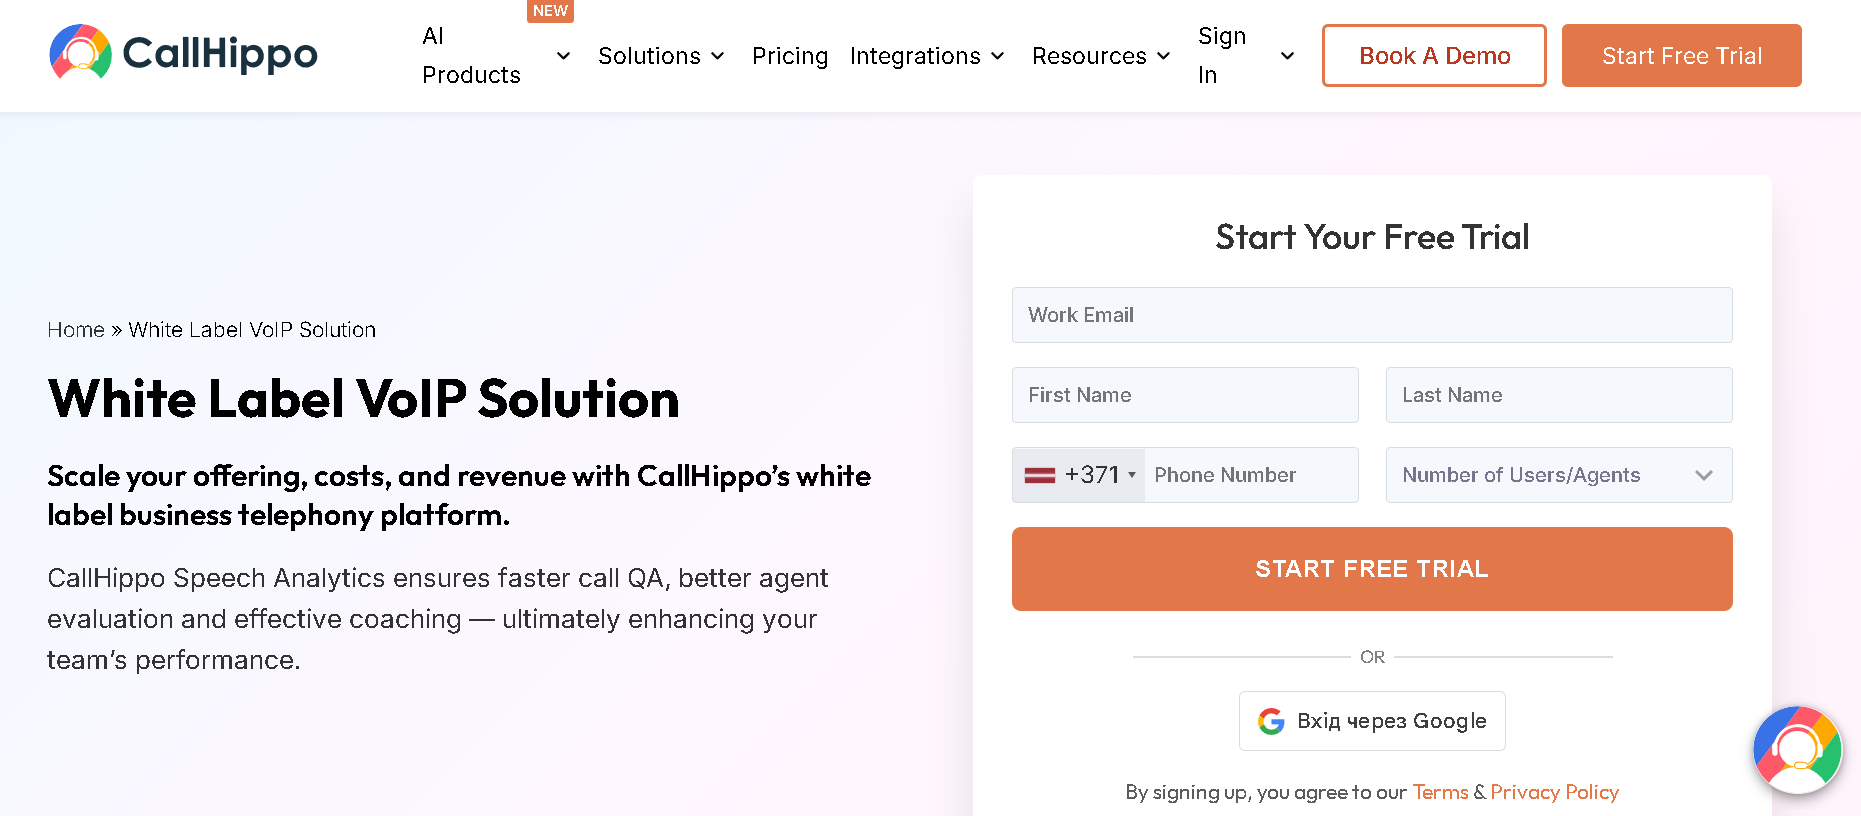Click the CallHippo logo icon
The width and height of the screenshot is (1861, 816).
coord(80,52)
